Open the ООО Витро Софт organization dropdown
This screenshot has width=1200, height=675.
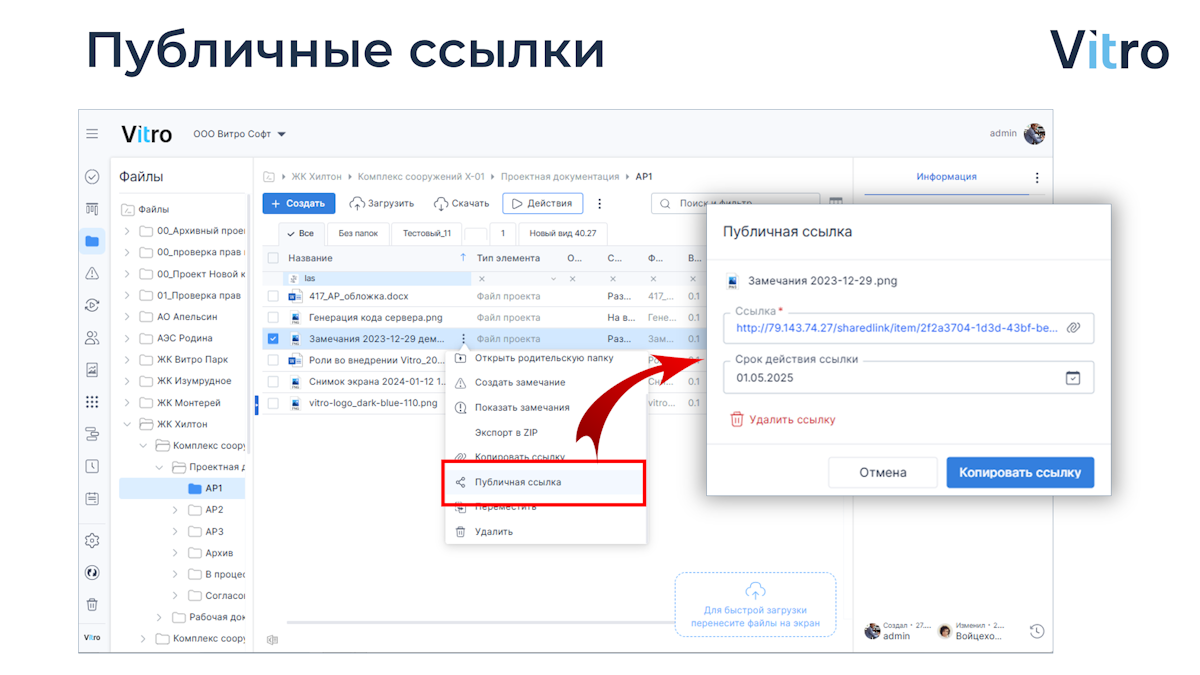[240, 134]
